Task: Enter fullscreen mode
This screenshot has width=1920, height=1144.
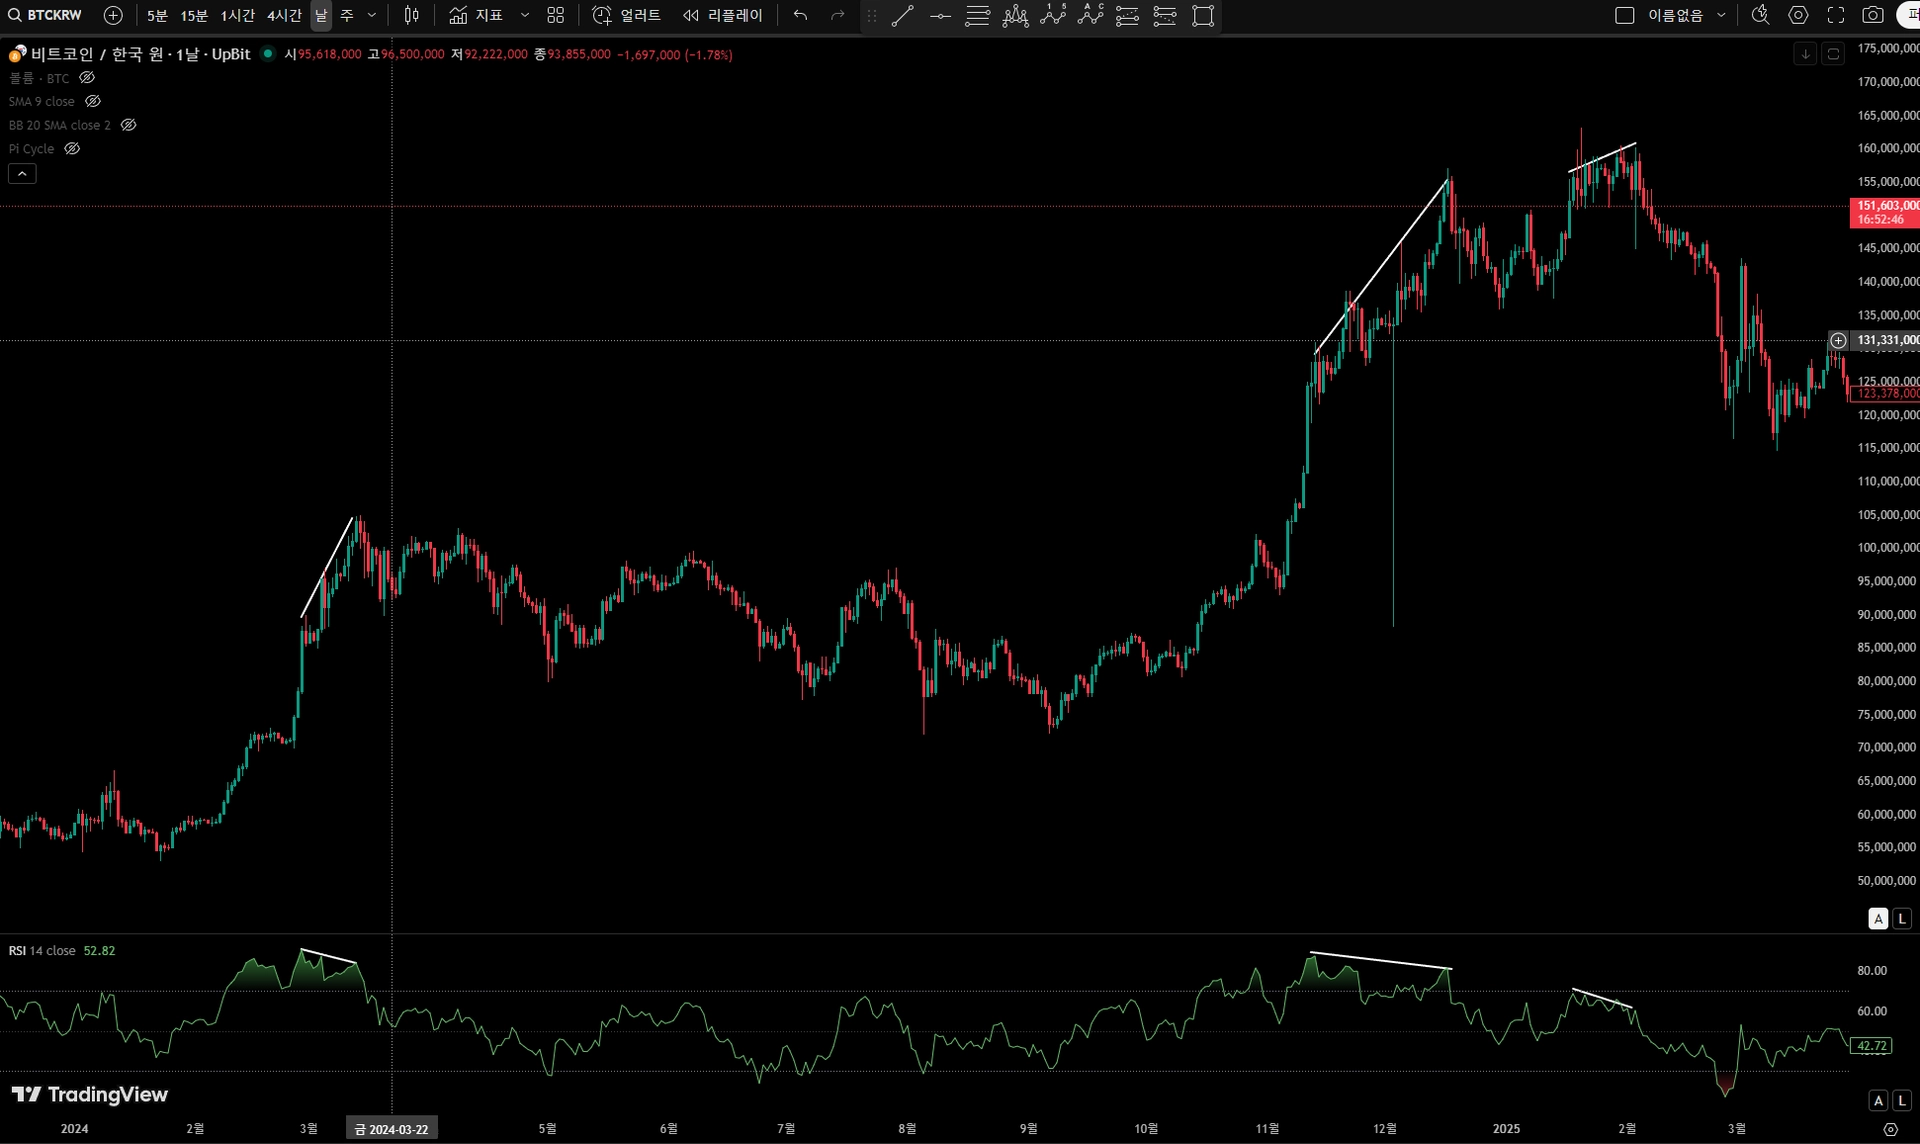Action: (1836, 15)
